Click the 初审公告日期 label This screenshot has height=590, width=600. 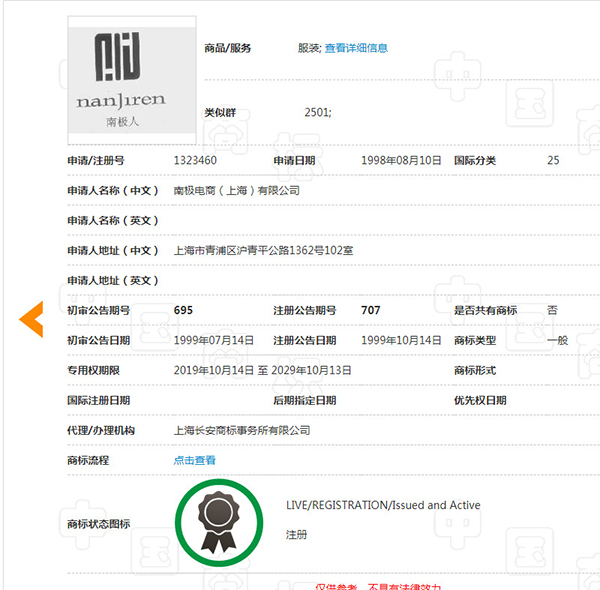pyautogui.click(x=99, y=341)
